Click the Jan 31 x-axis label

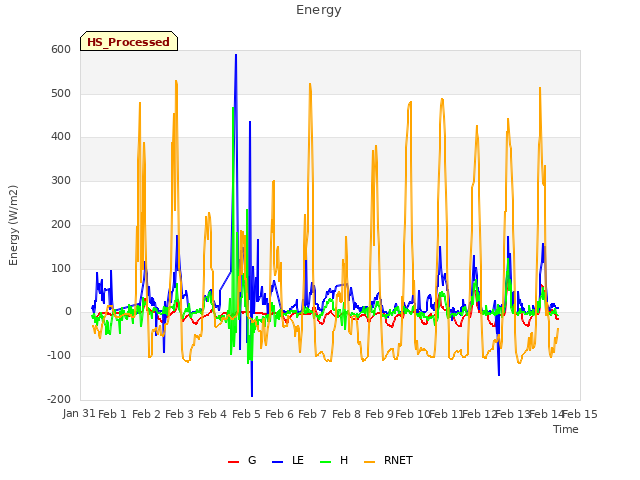pyautogui.click(x=79, y=413)
